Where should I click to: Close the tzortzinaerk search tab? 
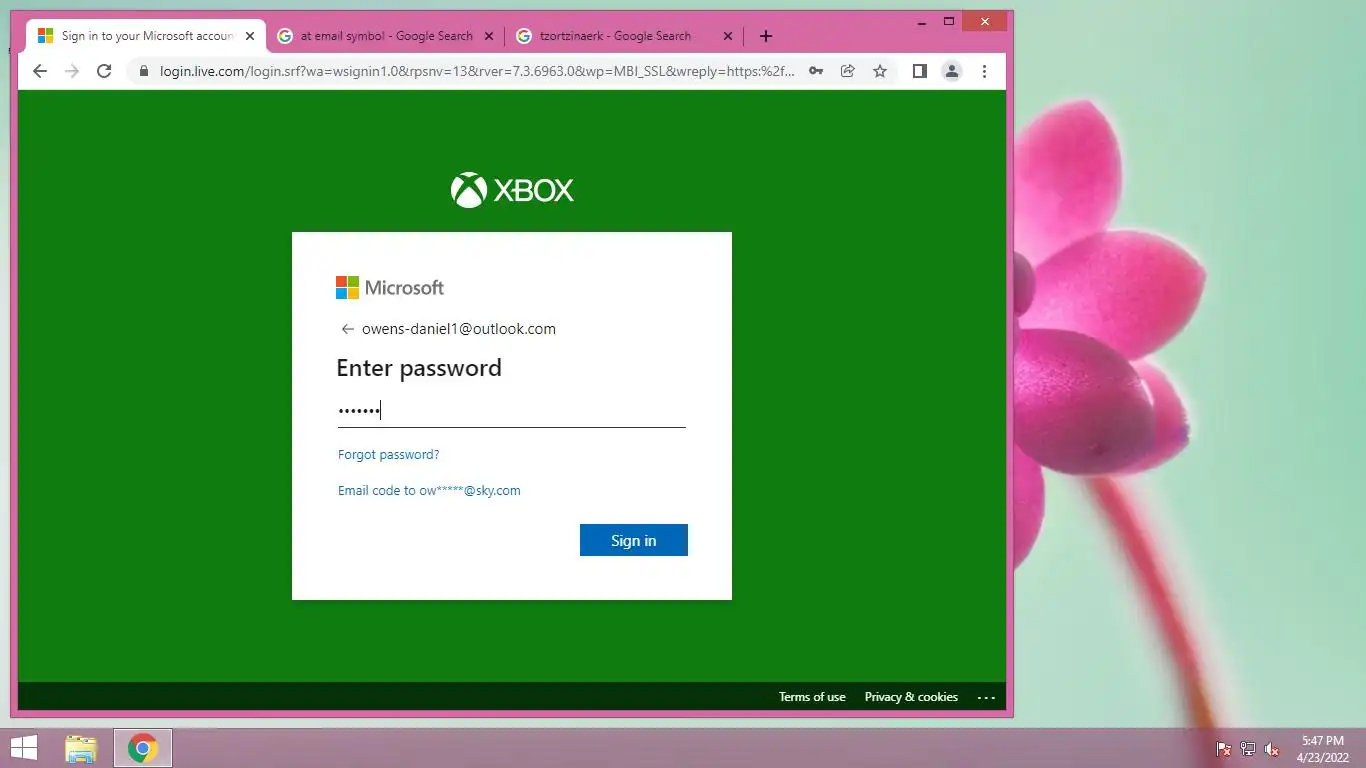click(728, 36)
